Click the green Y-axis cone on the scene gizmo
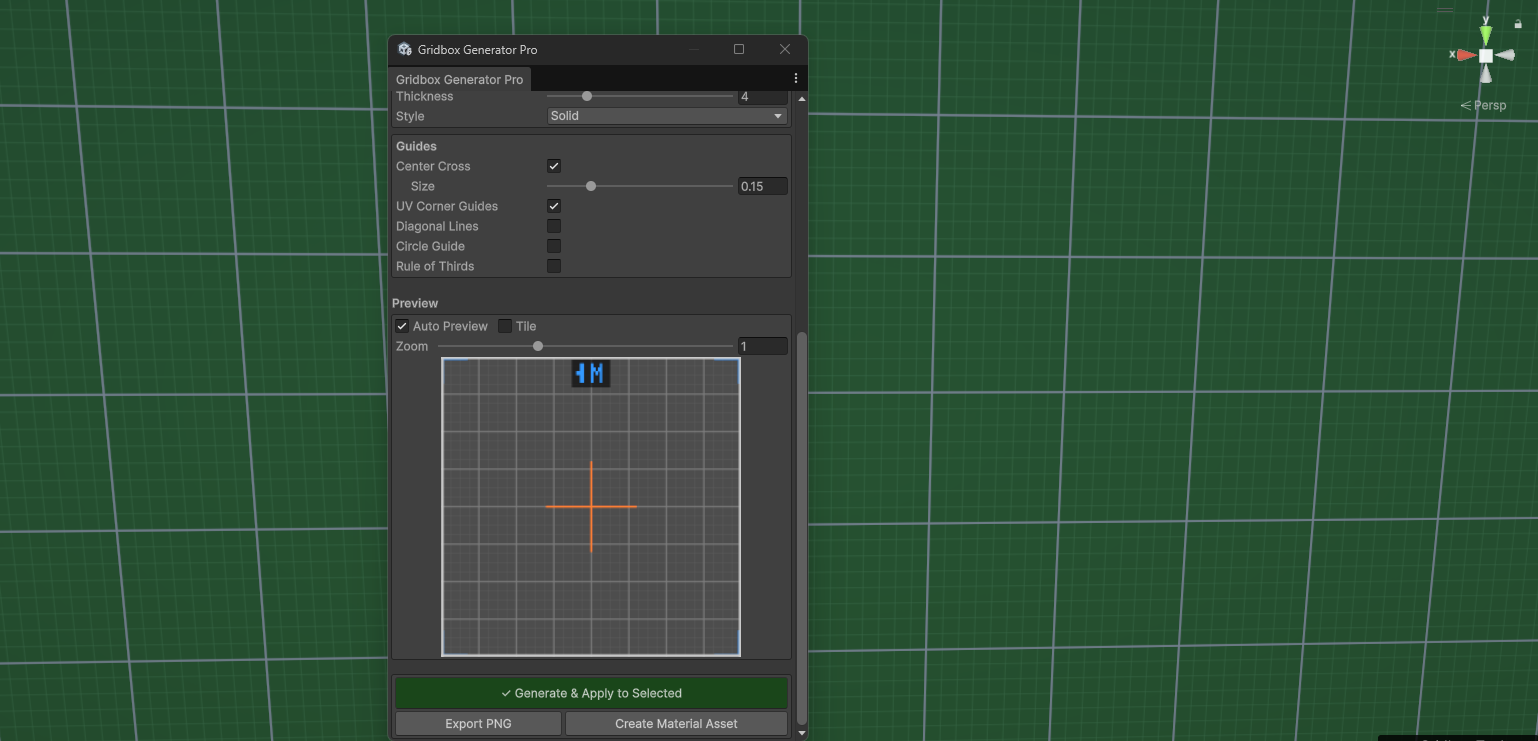Viewport: 1538px width, 741px height. [x=1486, y=35]
